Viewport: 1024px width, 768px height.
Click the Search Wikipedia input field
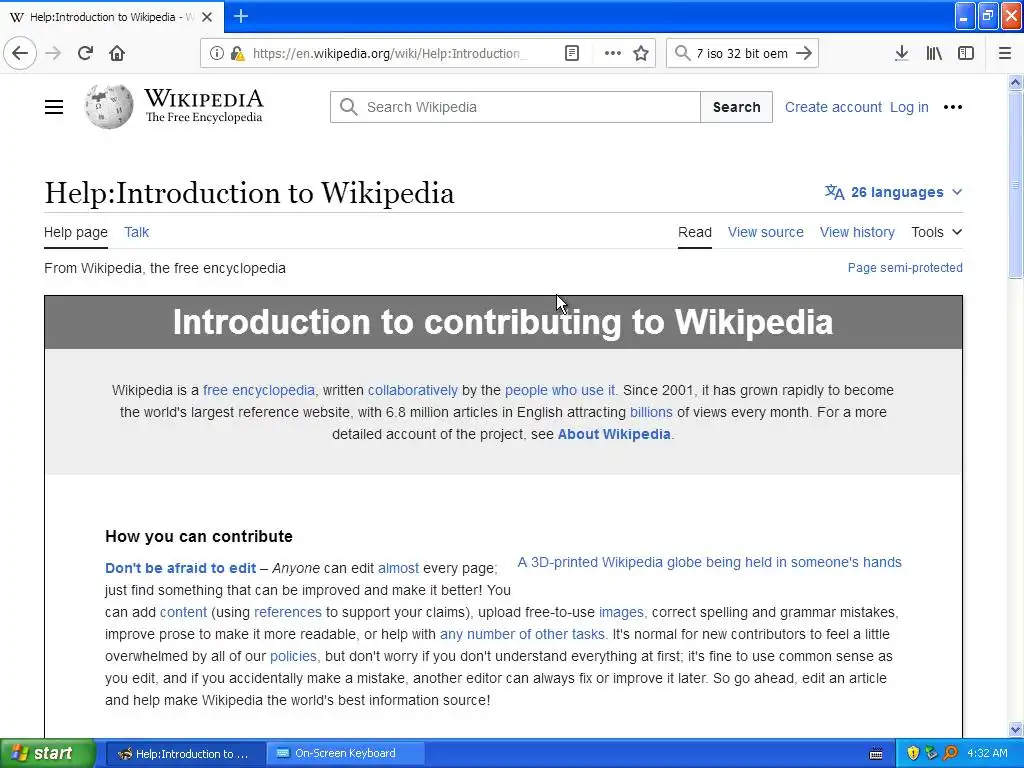(x=515, y=107)
